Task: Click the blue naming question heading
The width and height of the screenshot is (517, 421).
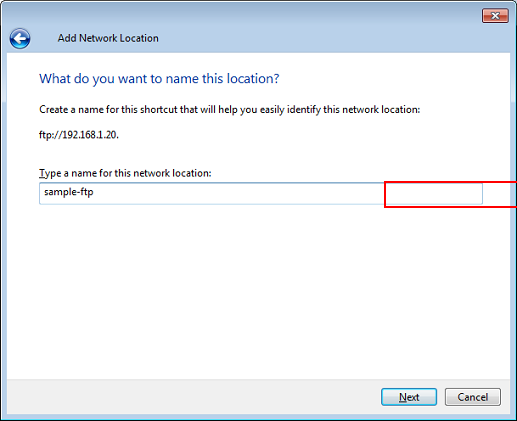Action: pos(159,79)
